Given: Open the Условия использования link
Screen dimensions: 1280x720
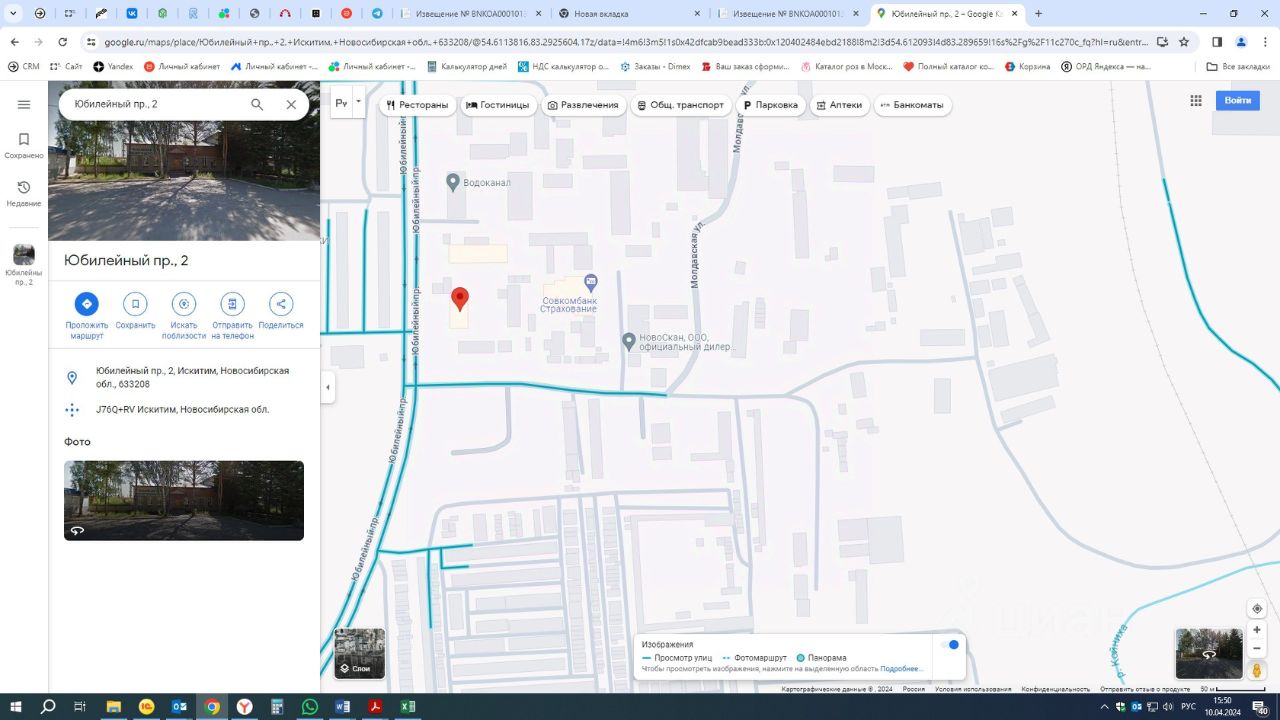Looking at the screenshot, I should [x=973, y=689].
